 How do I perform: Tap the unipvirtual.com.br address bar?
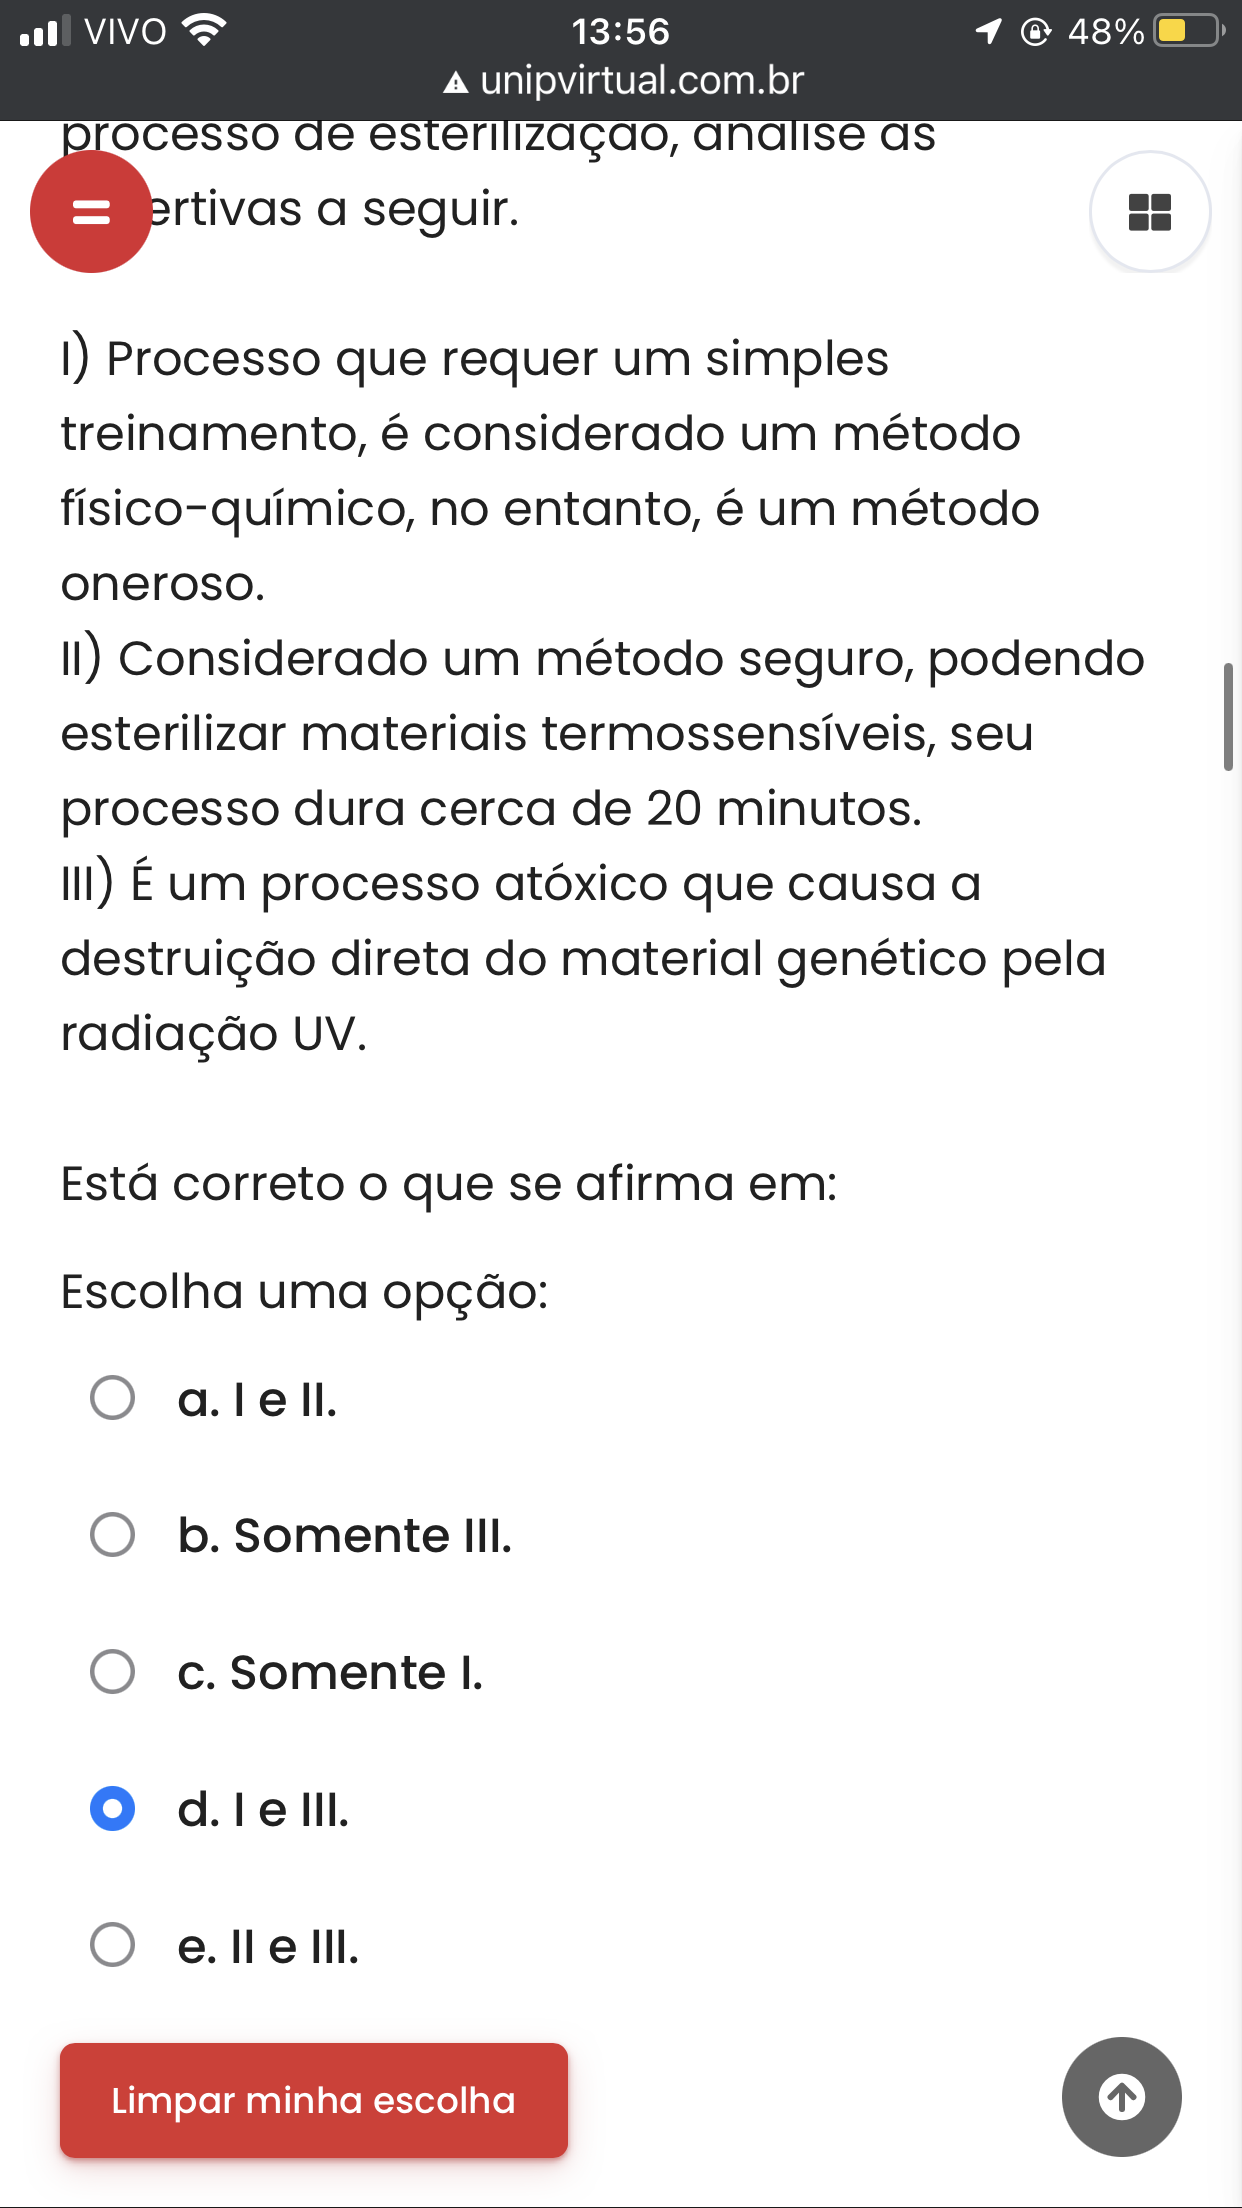coord(623,81)
